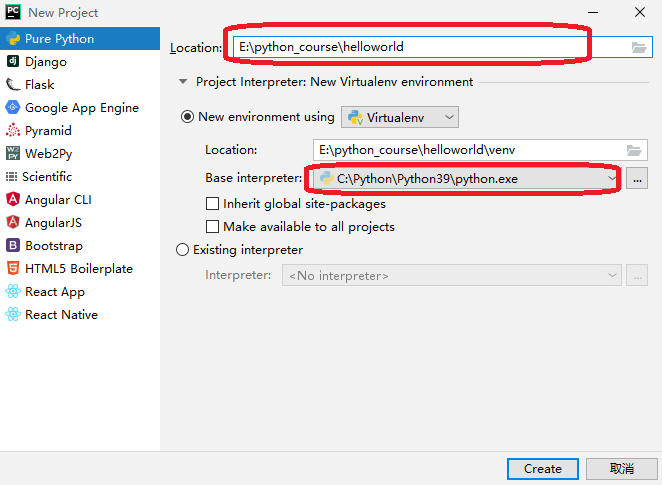Choose the Existing interpreter radio option
The image size is (662, 485).
[182, 250]
